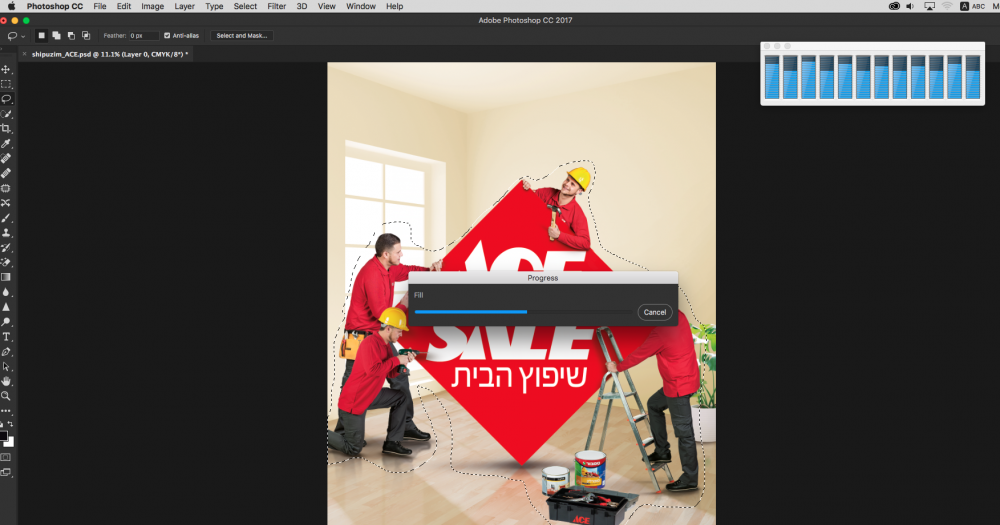
Task: Set the foreground color swatch
Action: 3,436
